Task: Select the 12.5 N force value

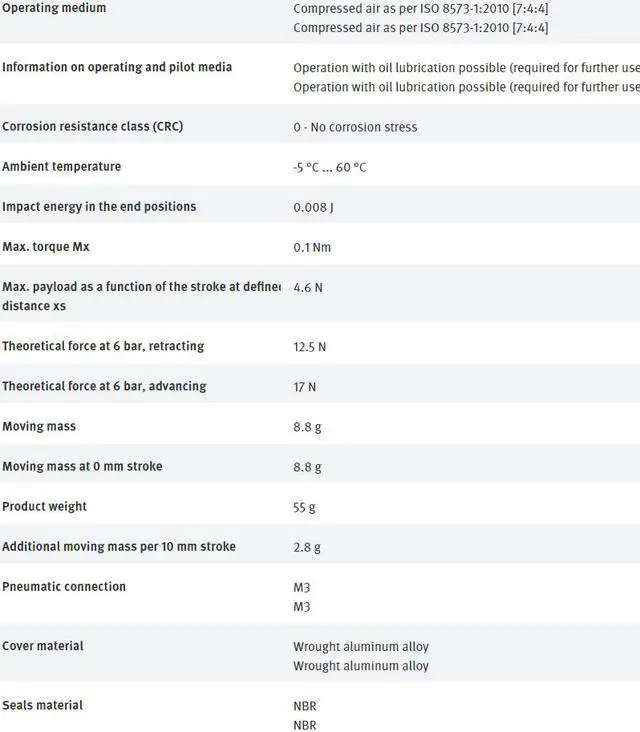Action: (x=310, y=347)
